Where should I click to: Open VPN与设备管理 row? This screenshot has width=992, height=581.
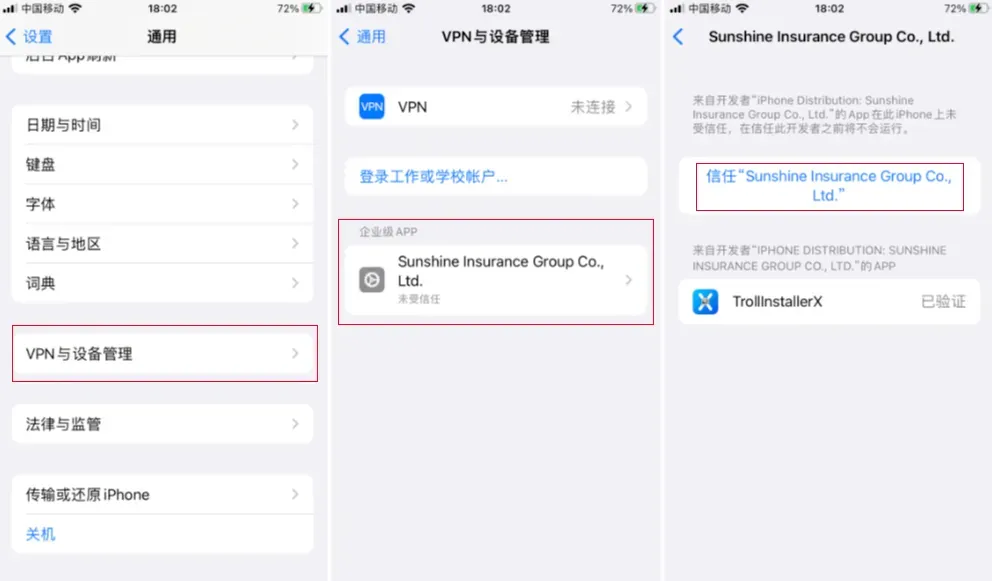tap(163, 354)
